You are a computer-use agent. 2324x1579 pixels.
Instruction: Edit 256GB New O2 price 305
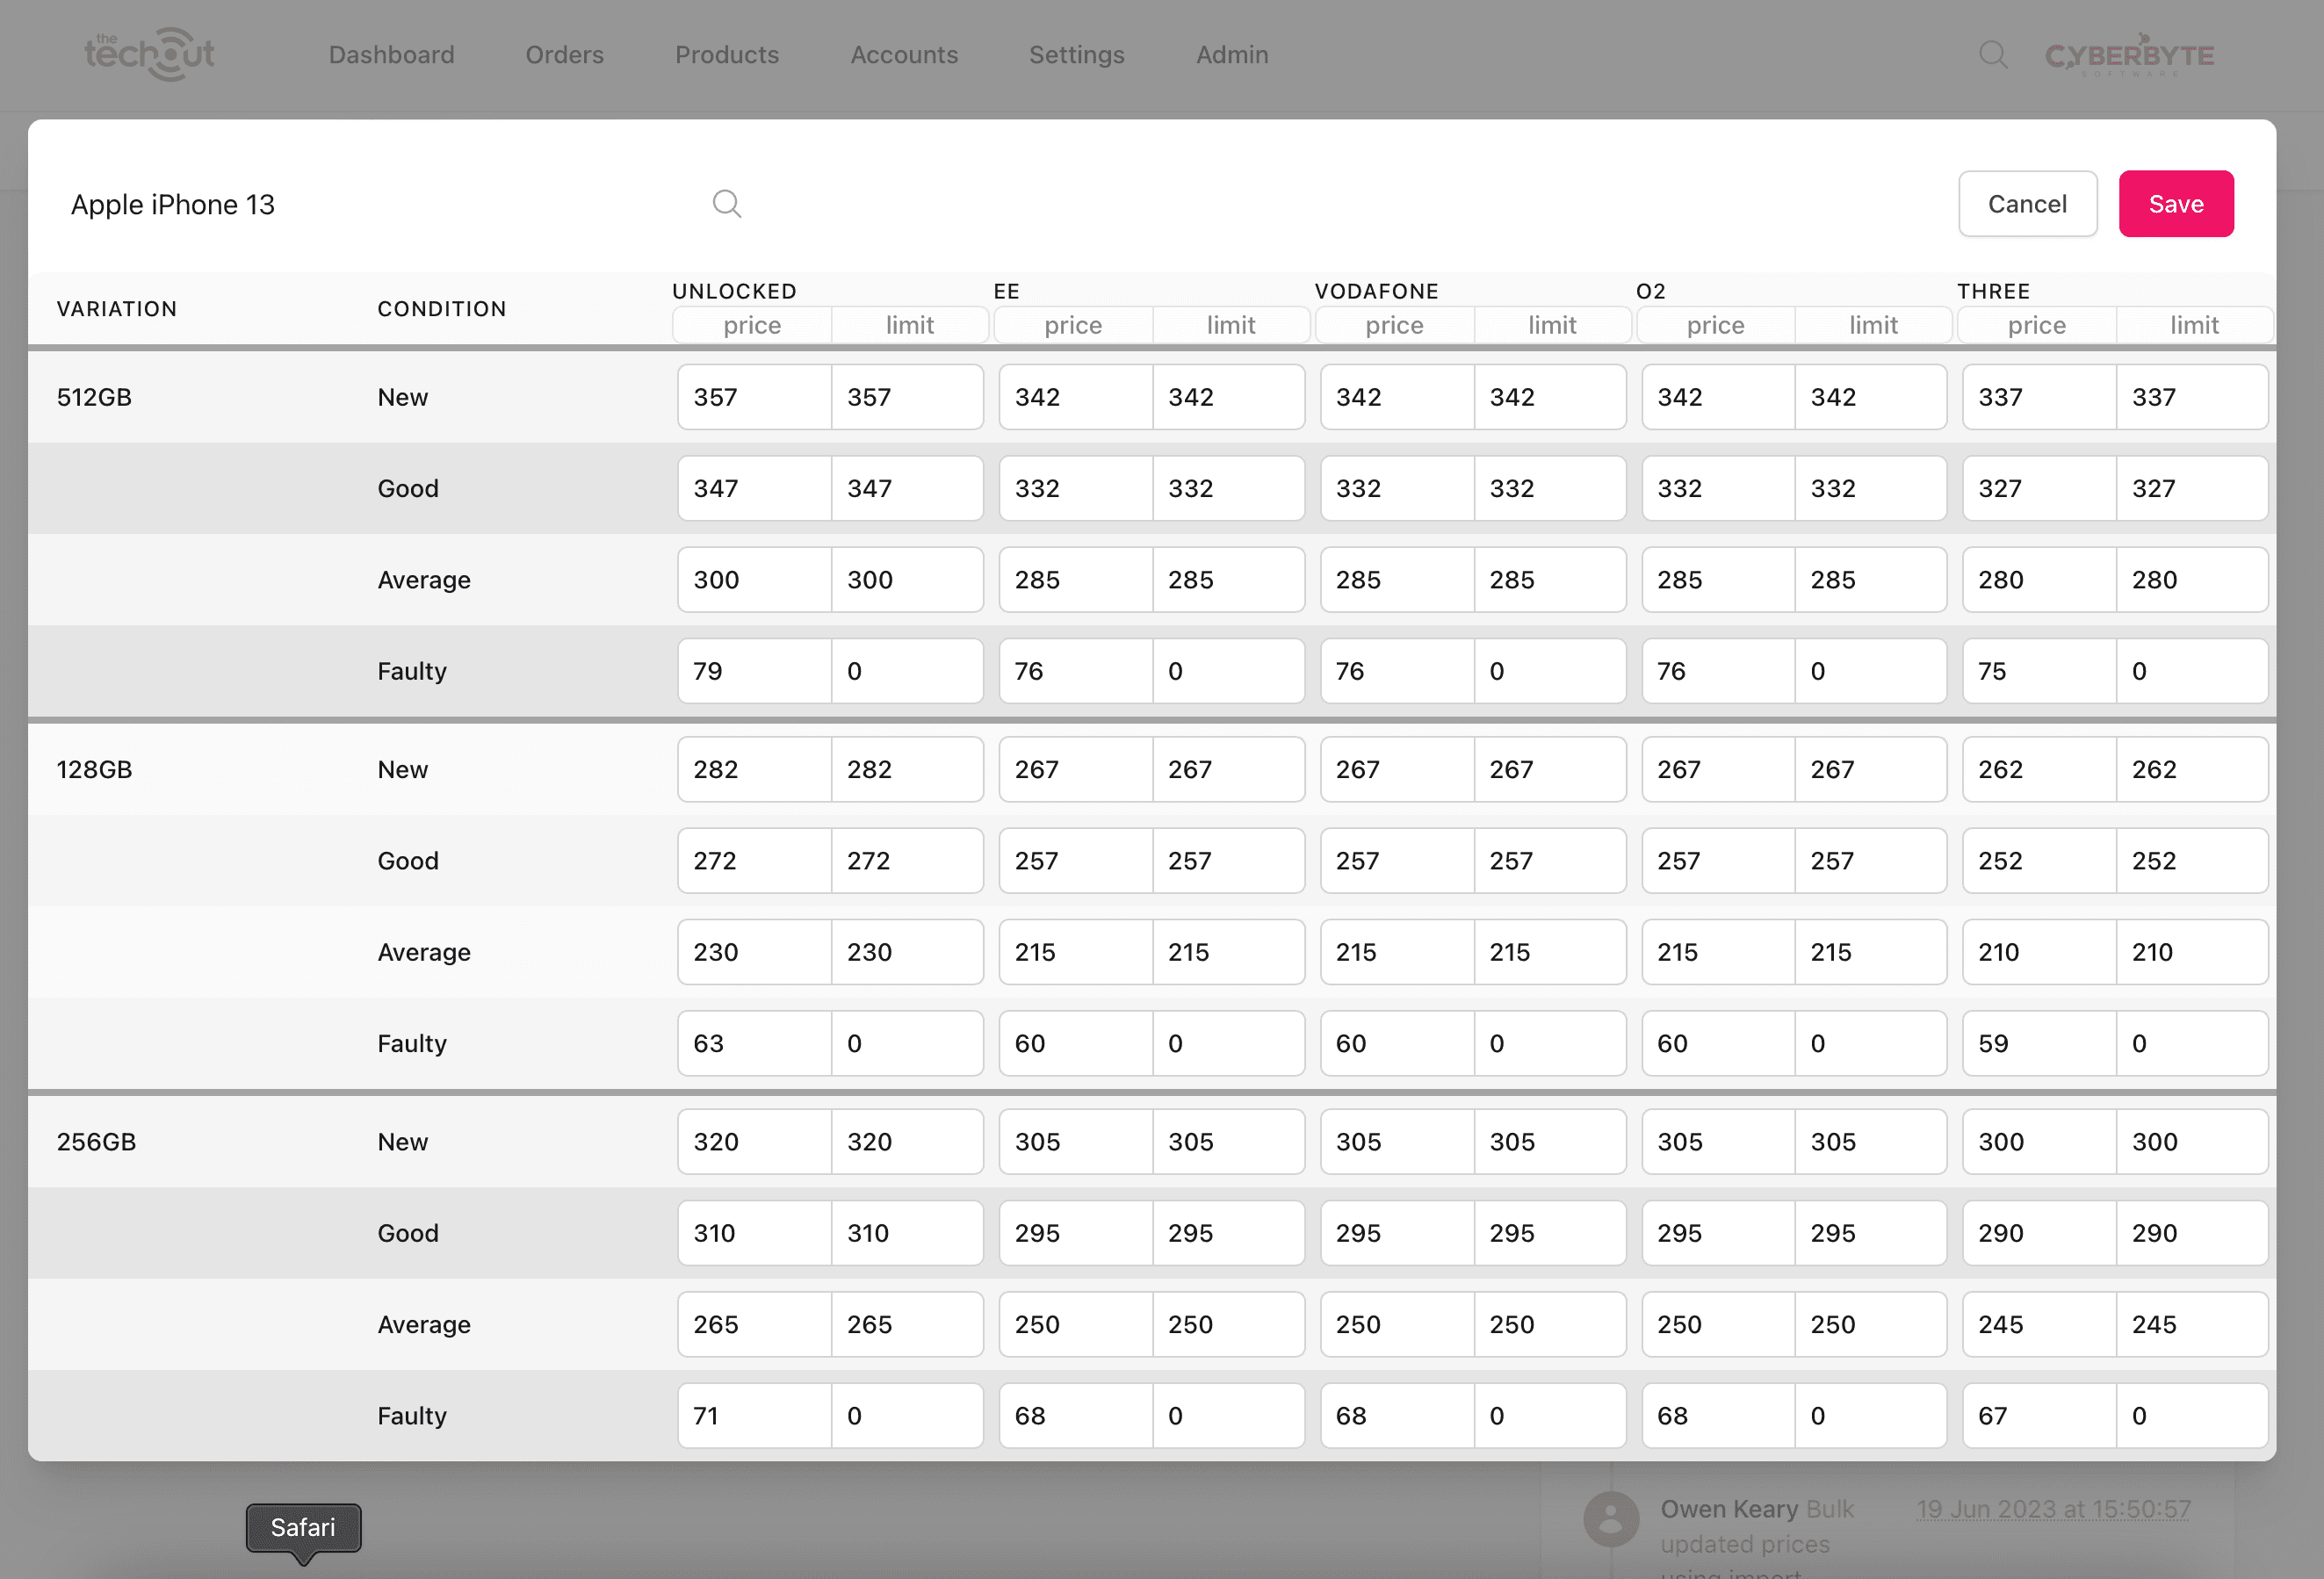tap(1718, 1142)
